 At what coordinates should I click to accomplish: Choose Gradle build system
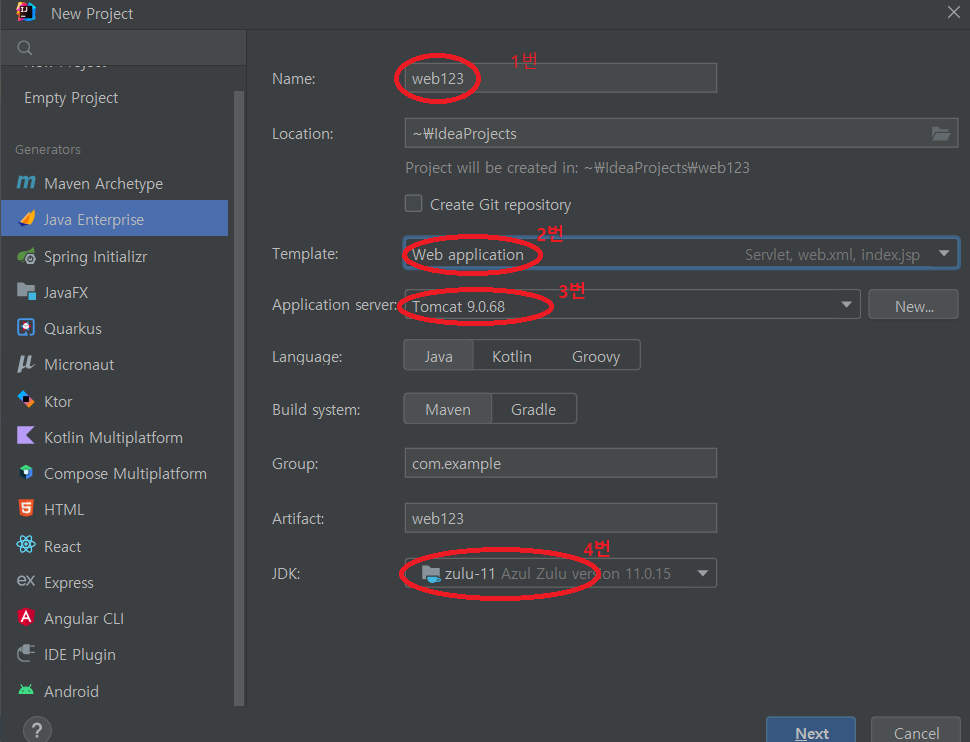(x=533, y=409)
